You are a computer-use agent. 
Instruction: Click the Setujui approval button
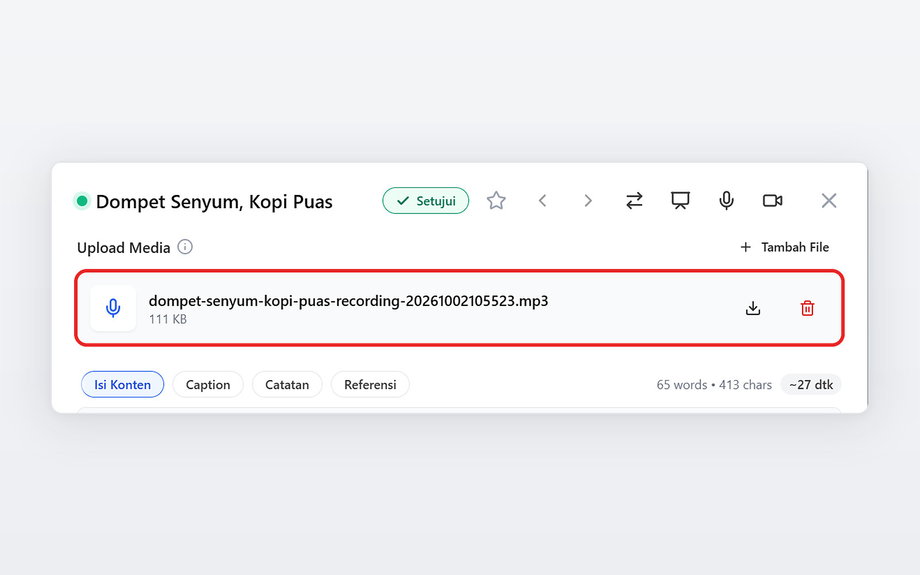coord(425,201)
